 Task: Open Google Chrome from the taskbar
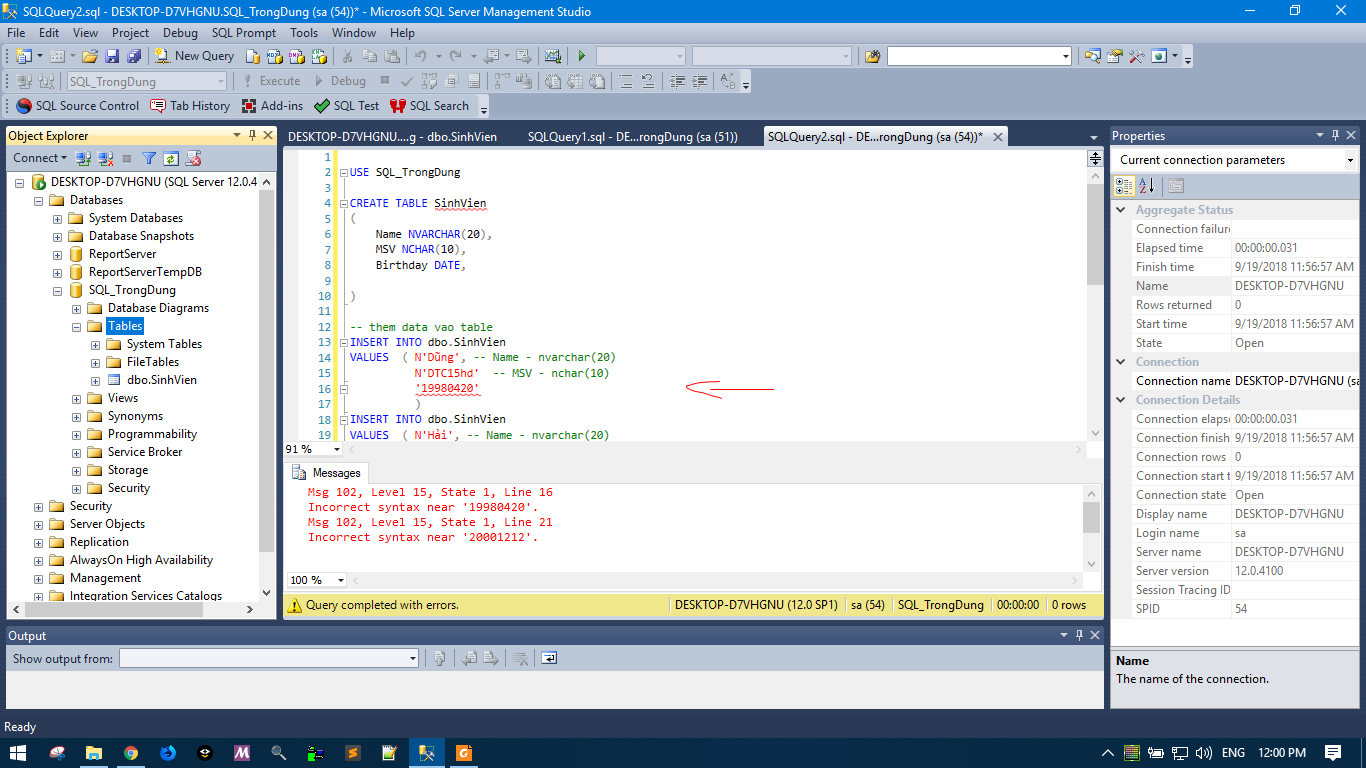[x=131, y=752]
